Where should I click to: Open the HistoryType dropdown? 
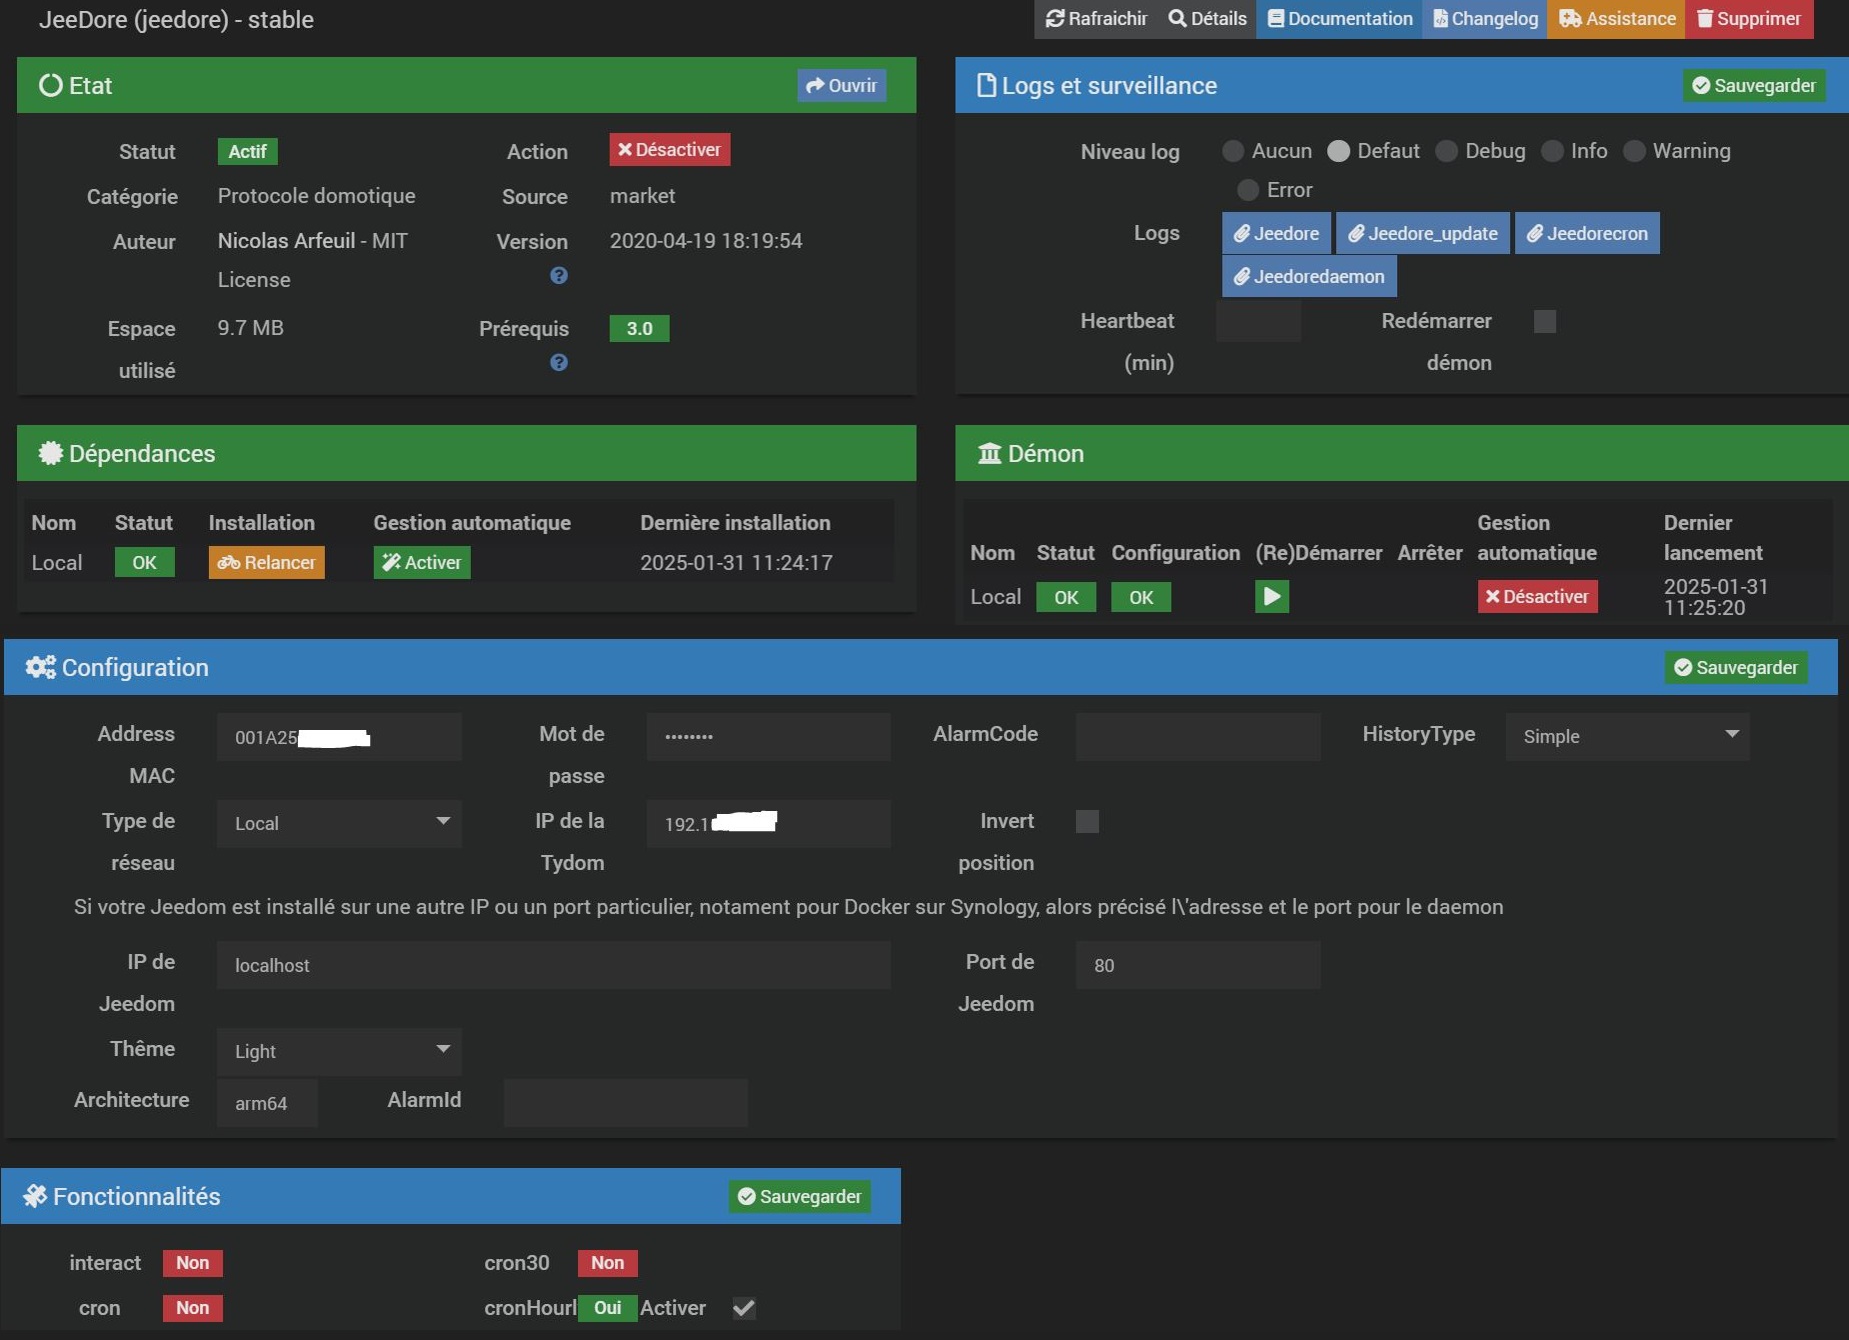coord(1627,736)
